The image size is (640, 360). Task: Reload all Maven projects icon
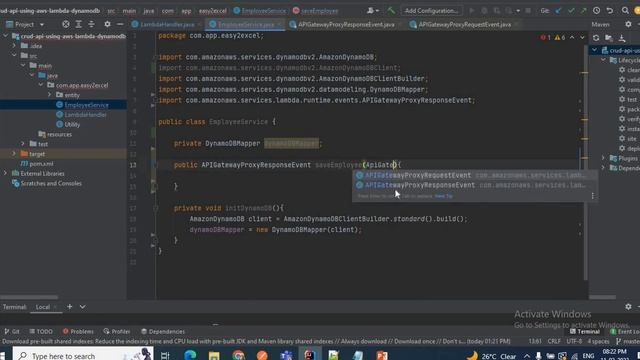(596, 38)
